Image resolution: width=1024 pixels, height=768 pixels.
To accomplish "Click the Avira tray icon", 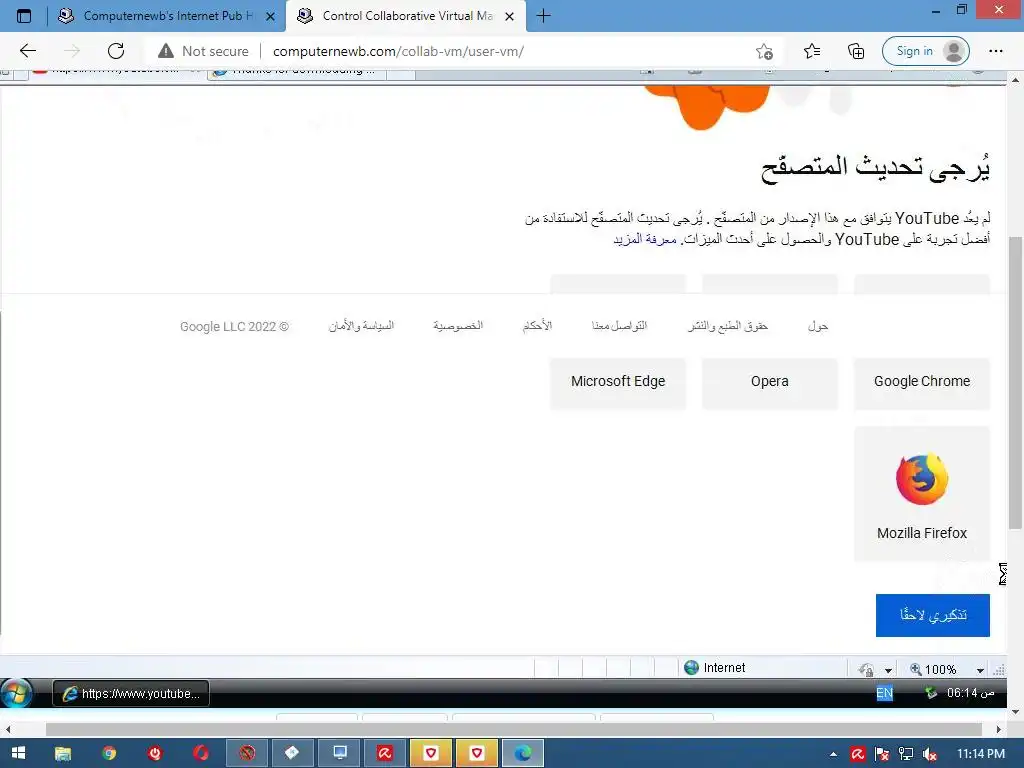I will (x=857, y=754).
